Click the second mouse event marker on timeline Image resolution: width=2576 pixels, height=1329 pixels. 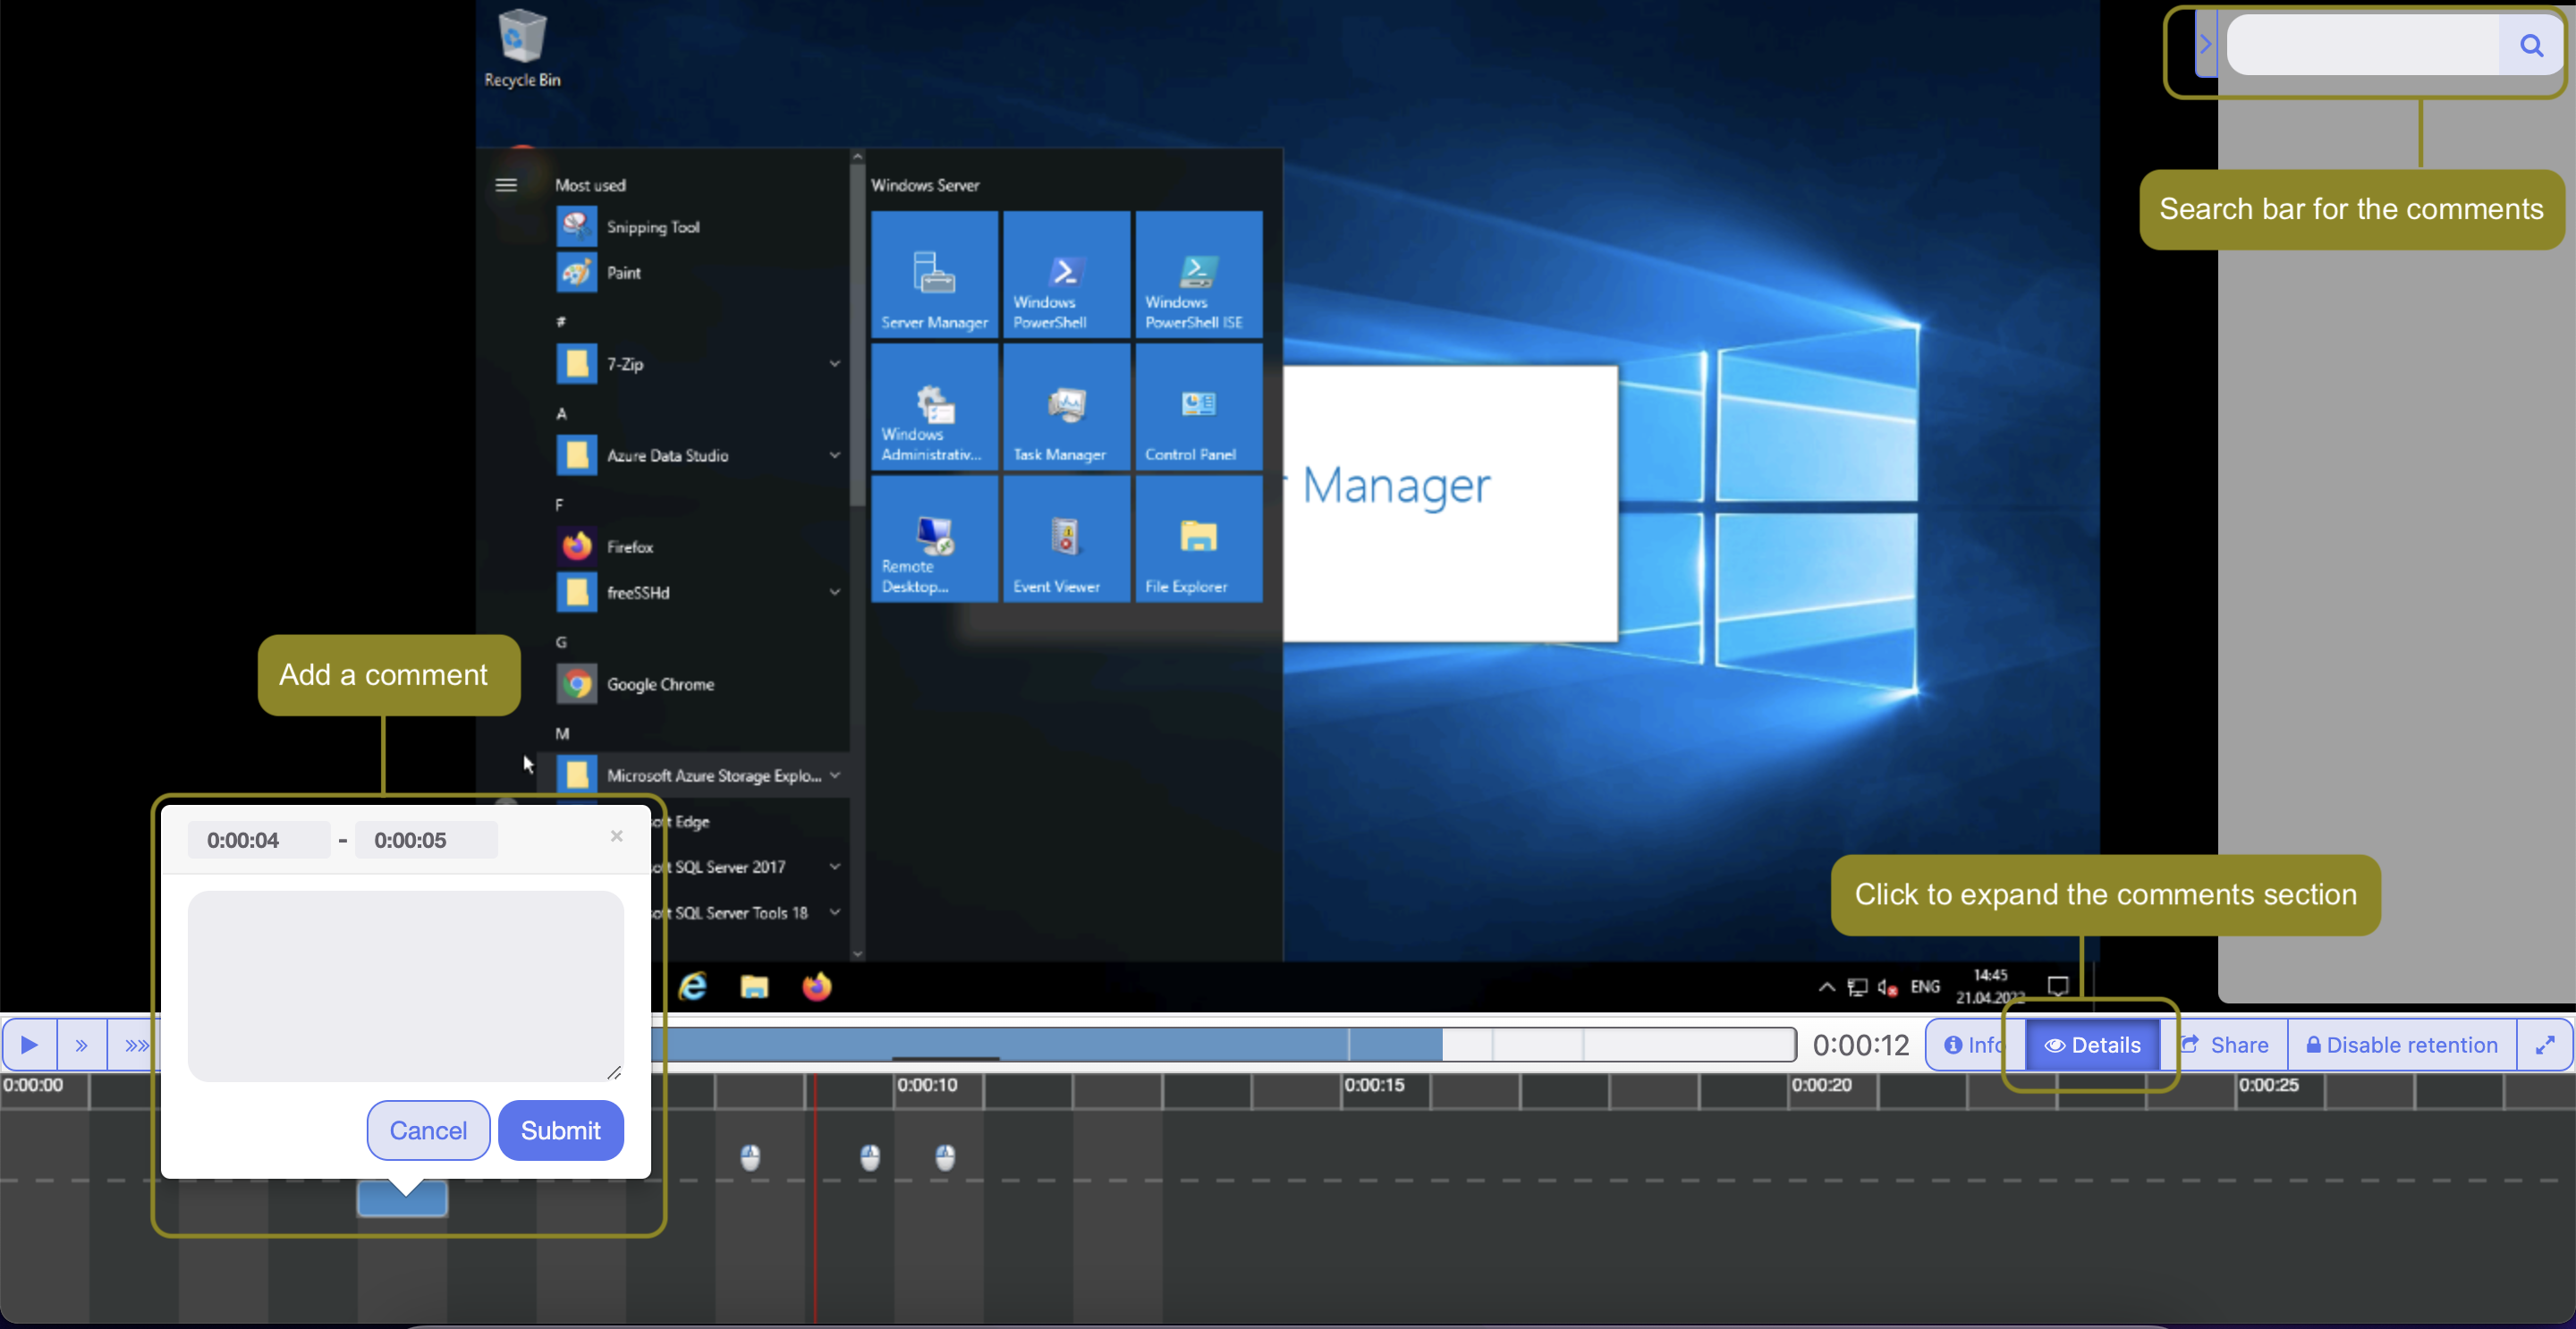[870, 1157]
